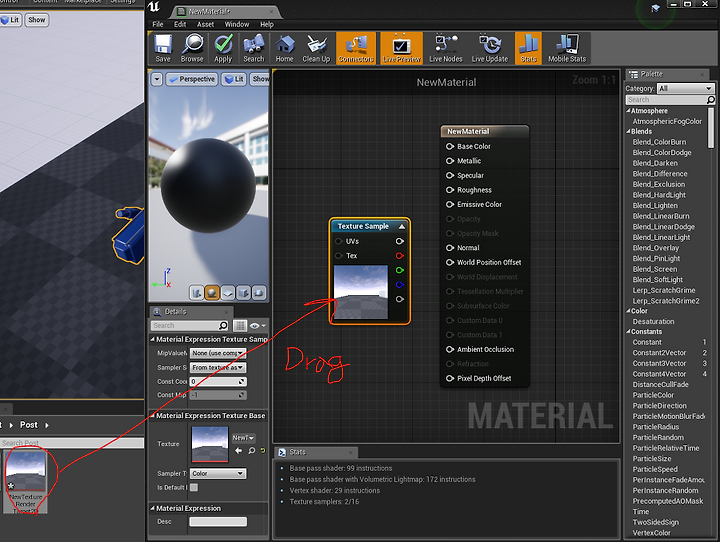Image resolution: width=720 pixels, height=542 pixels.
Task: Click the Browse magnifier icon
Action: [192, 48]
